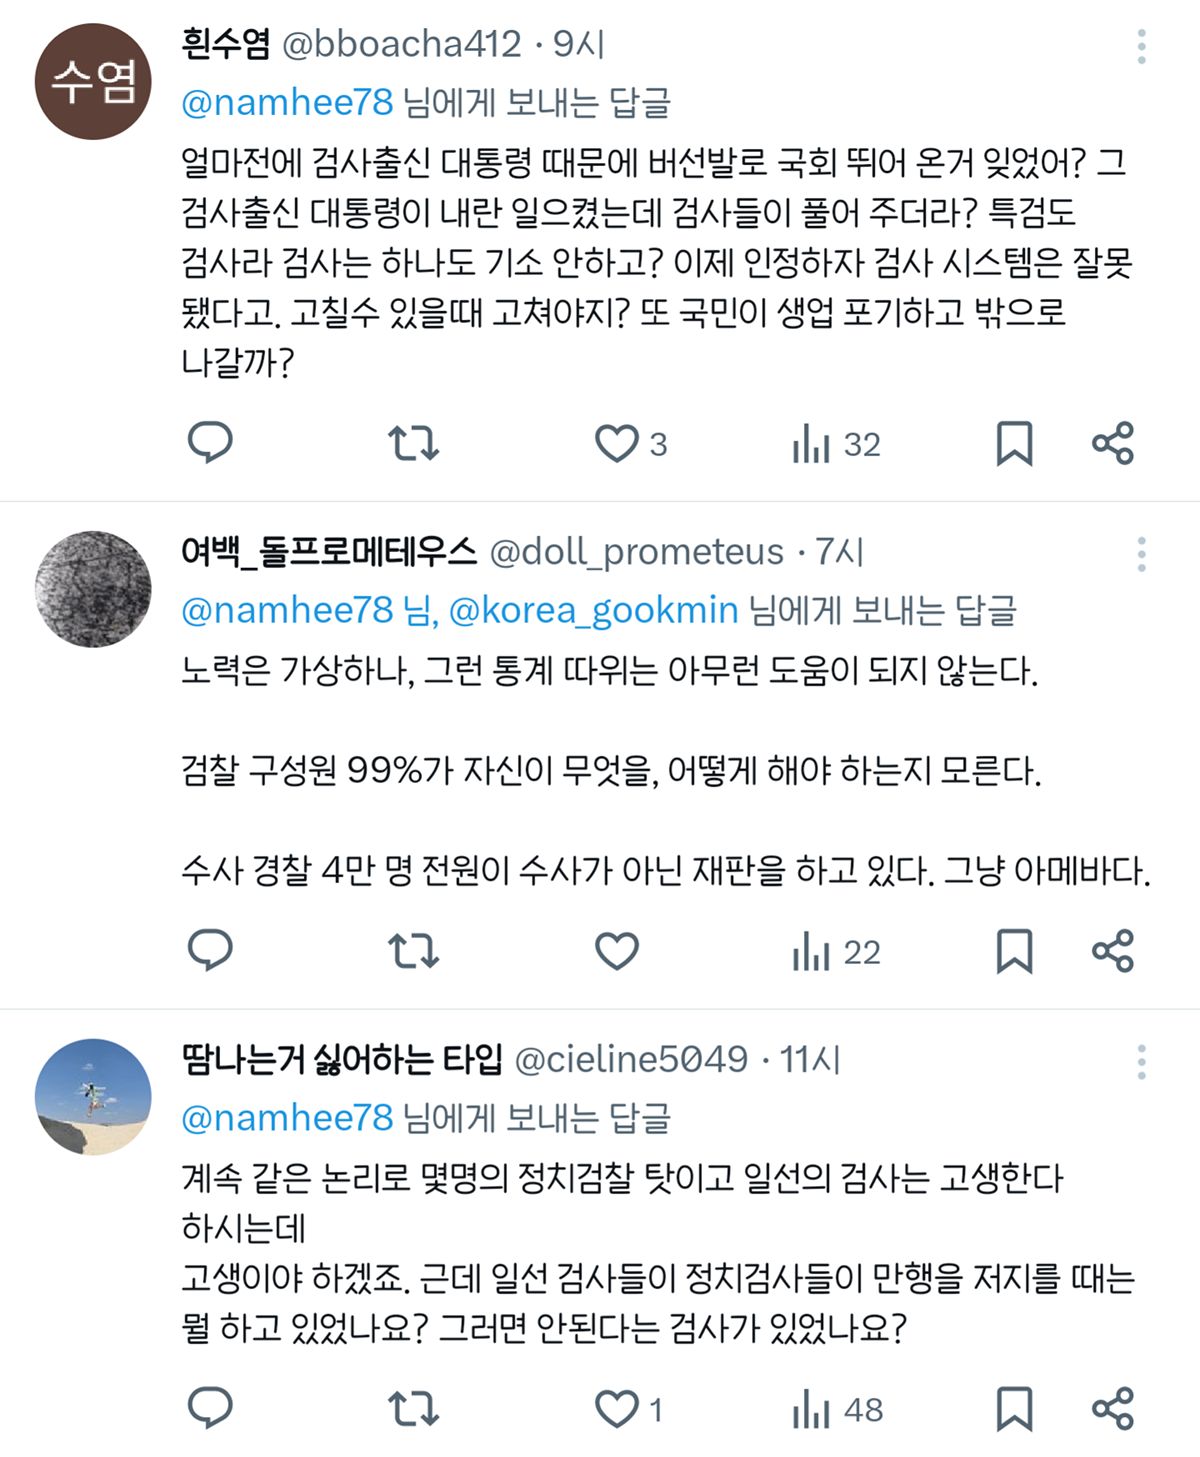Like the @bboacha412 tweet with 3 likes
1200x1457 pixels.
(617, 443)
